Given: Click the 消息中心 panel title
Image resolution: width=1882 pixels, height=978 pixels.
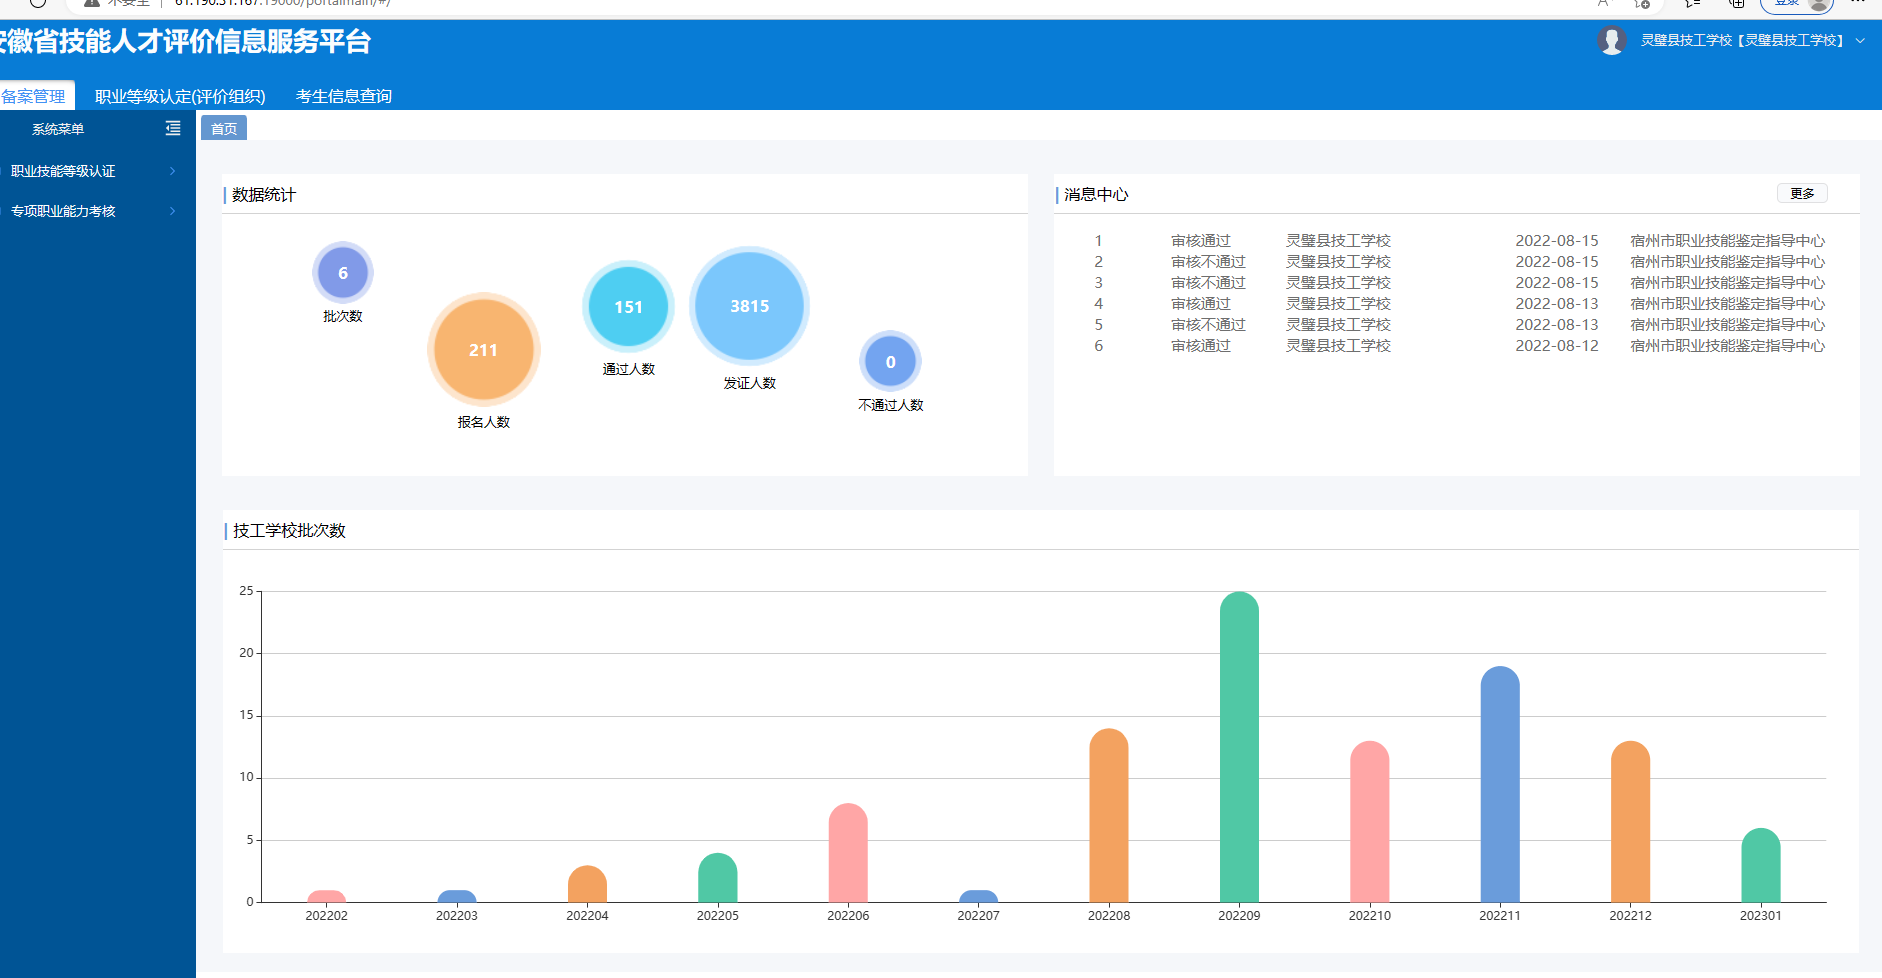Looking at the screenshot, I should click(x=1096, y=195).
